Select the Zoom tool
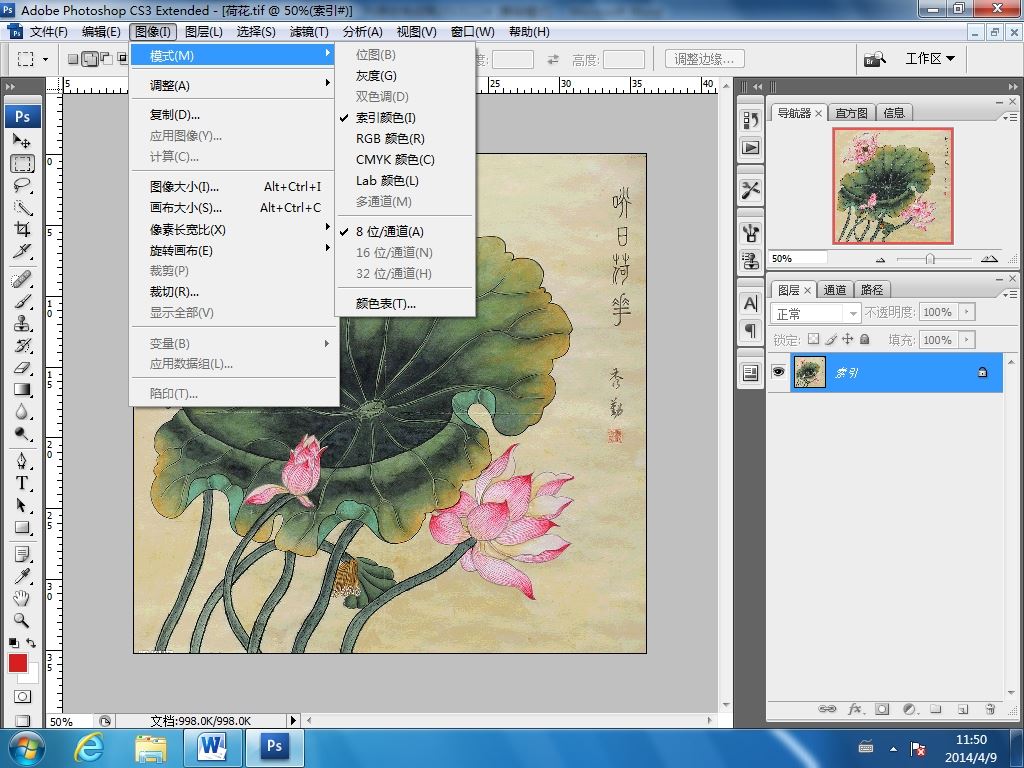This screenshot has height=768, width=1024. click(x=22, y=620)
